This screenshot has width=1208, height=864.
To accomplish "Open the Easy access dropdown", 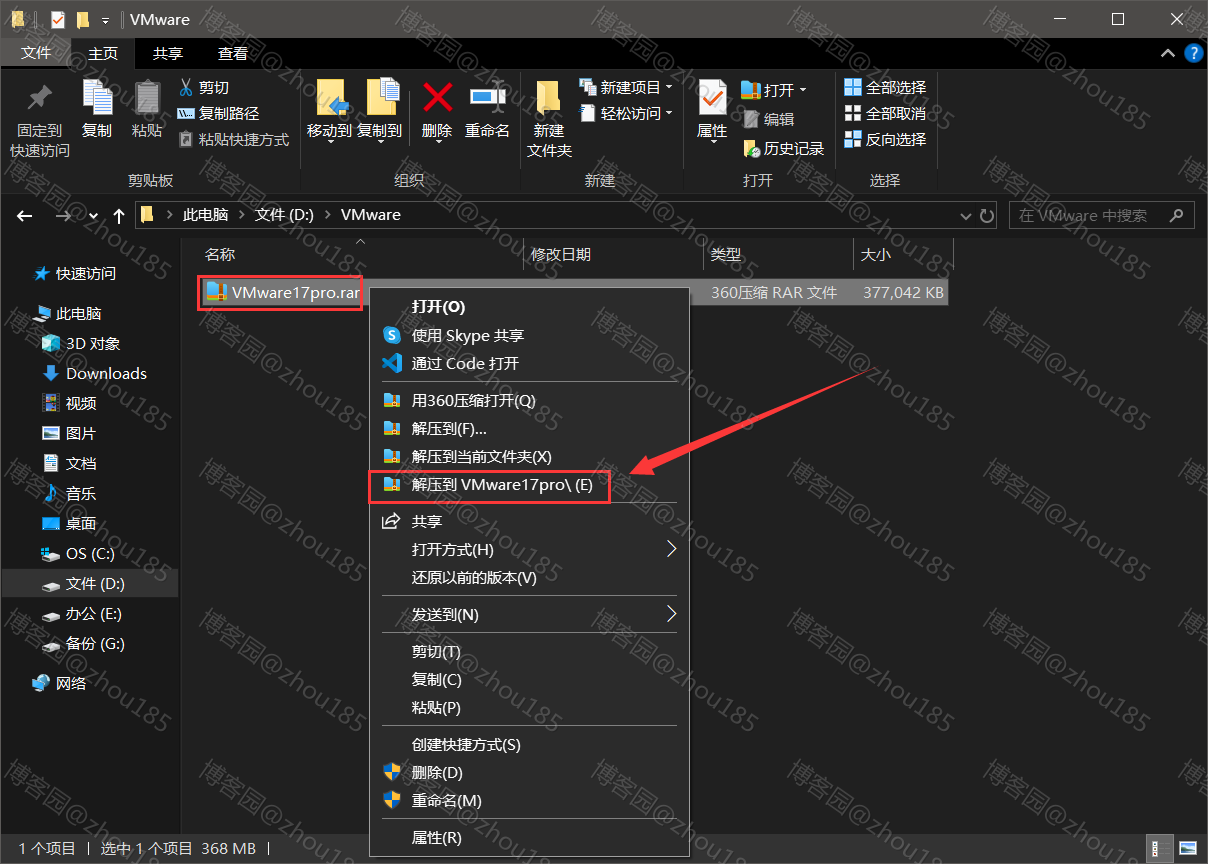I will (626, 114).
